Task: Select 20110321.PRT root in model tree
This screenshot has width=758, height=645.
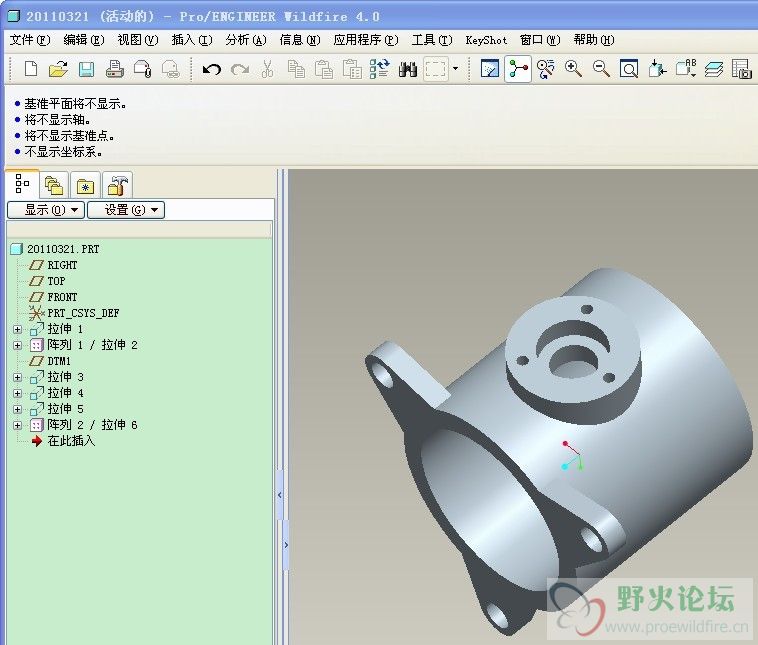Action: pyautogui.click(x=55, y=249)
